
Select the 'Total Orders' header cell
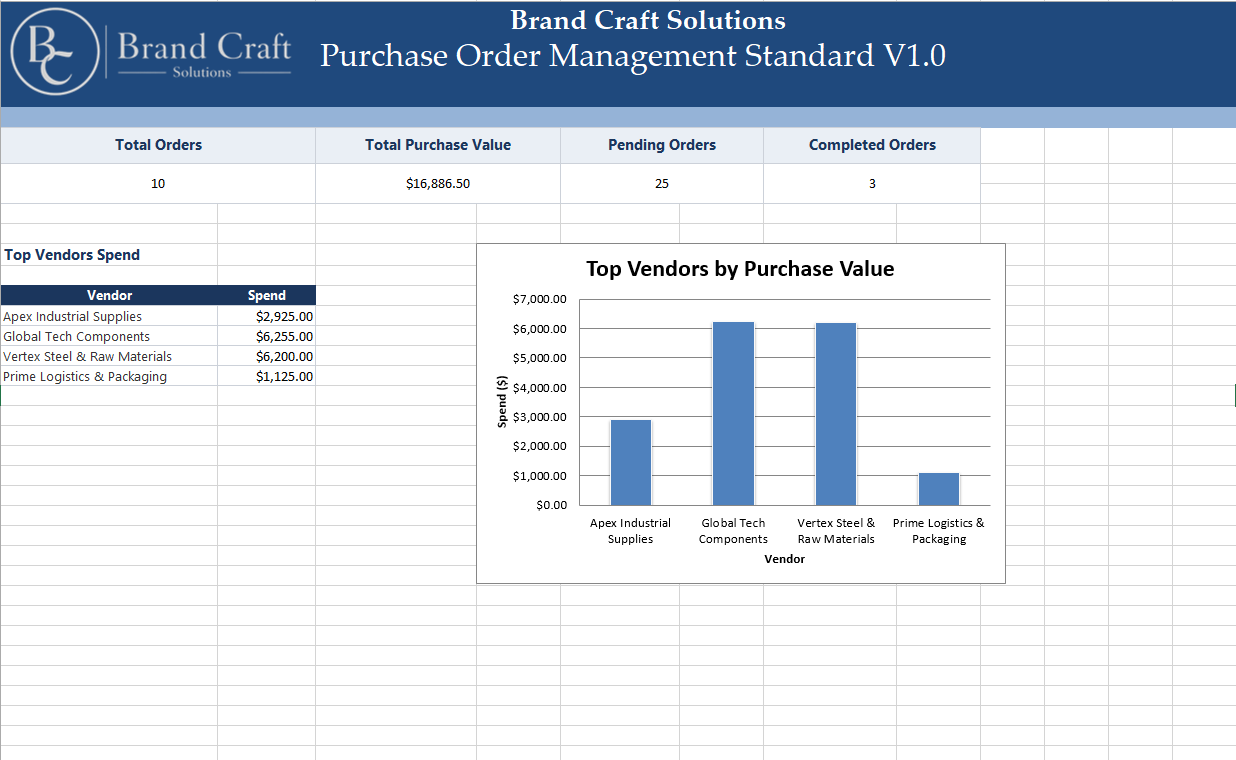click(158, 145)
